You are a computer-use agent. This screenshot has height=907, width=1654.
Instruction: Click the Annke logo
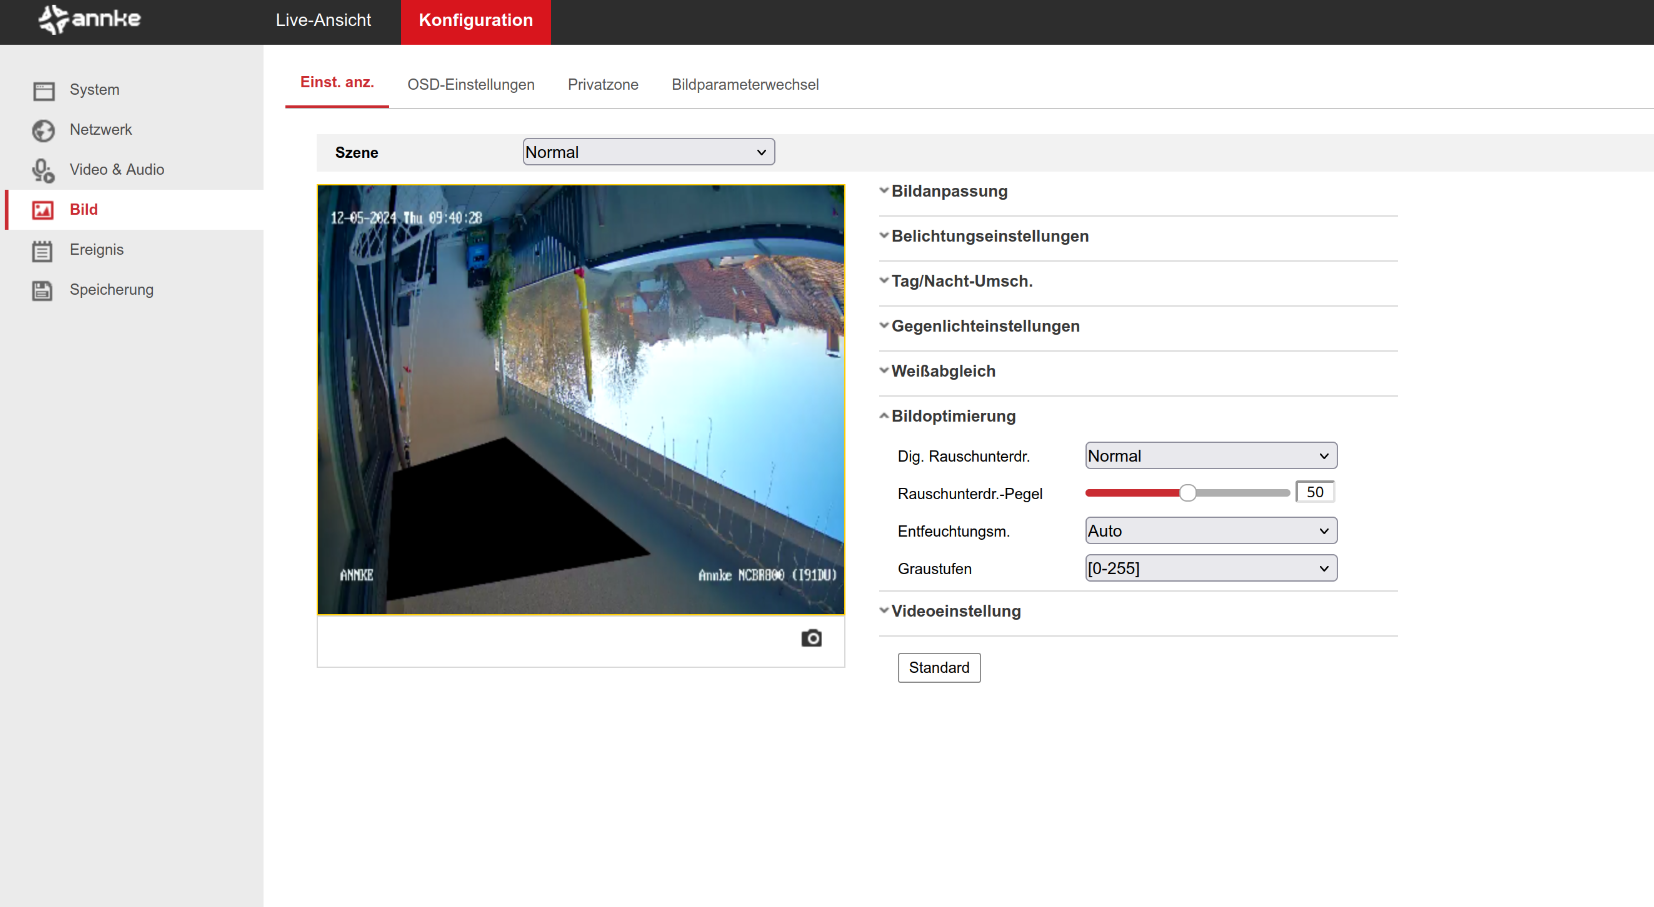tap(90, 20)
